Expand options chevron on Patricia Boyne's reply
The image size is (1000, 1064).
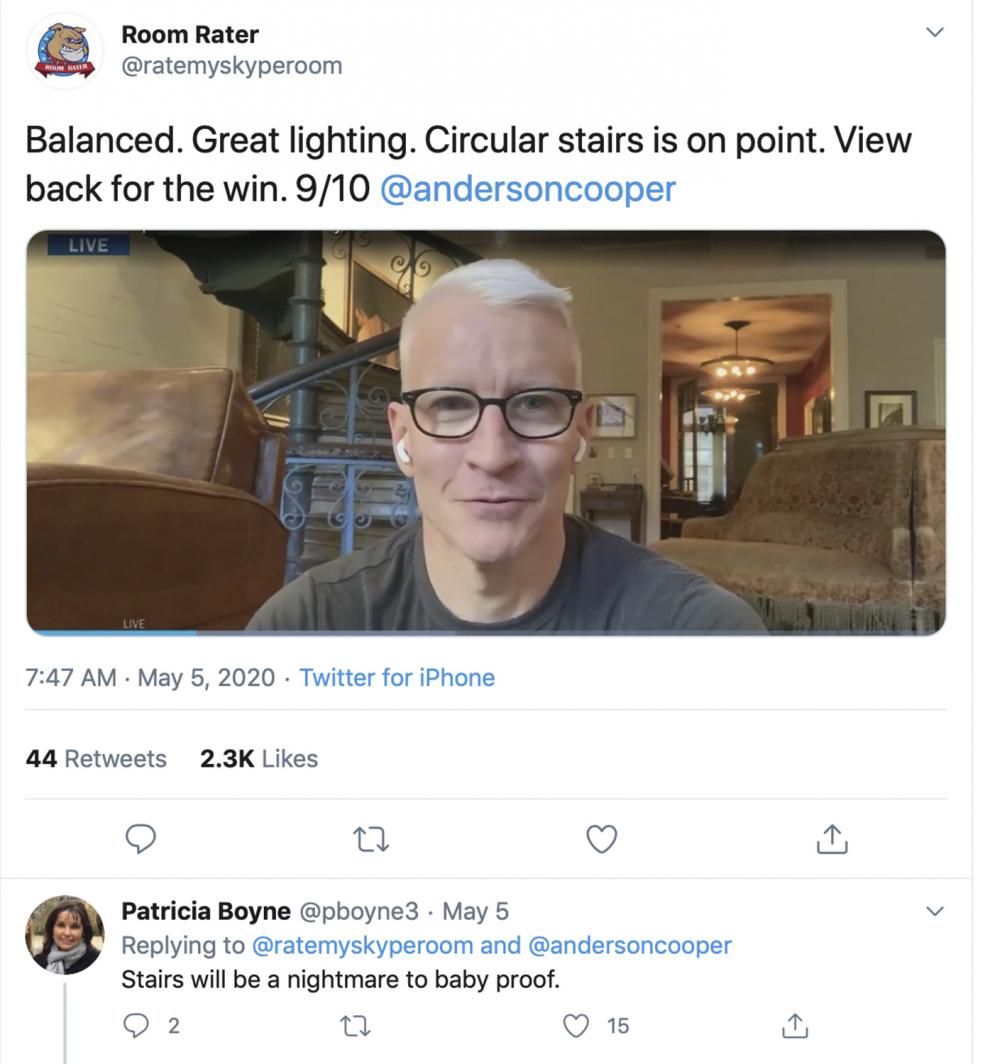pos(935,911)
